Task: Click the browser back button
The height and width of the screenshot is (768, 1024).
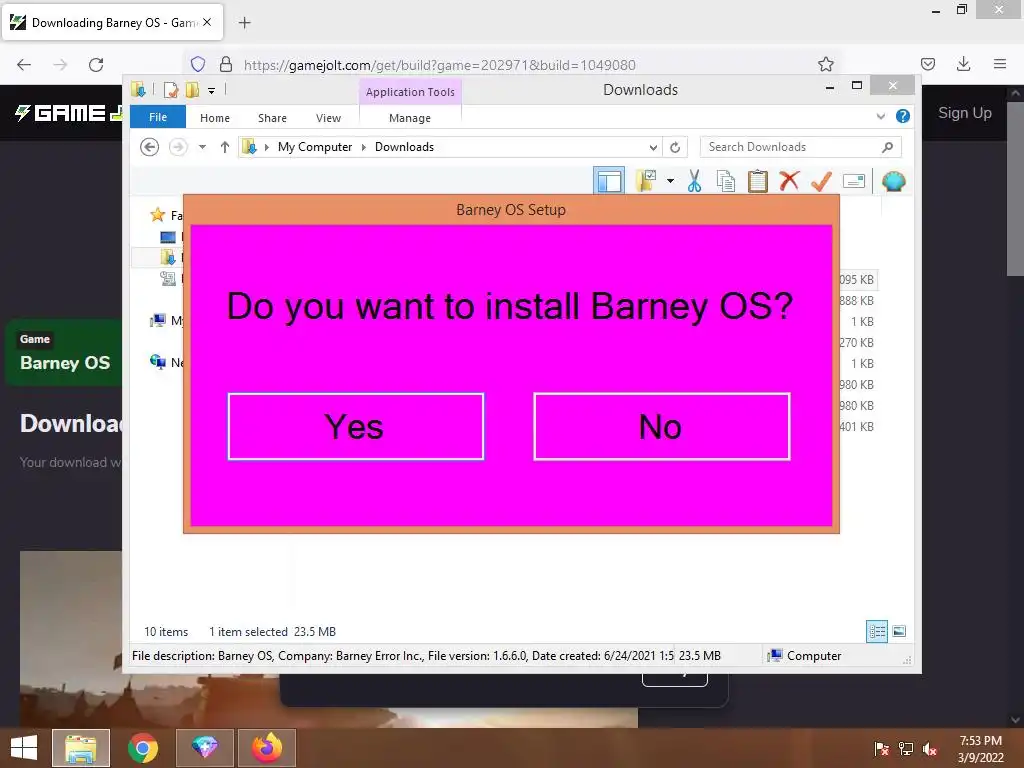Action: [24, 65]
